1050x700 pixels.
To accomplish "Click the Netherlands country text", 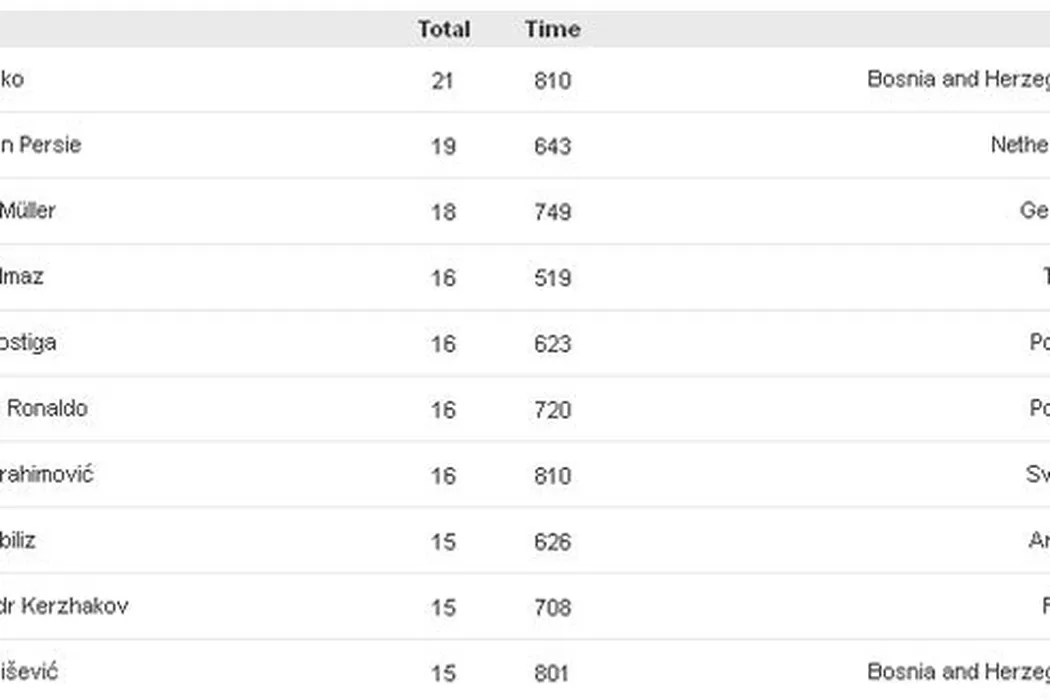I will click(1019, 145).
